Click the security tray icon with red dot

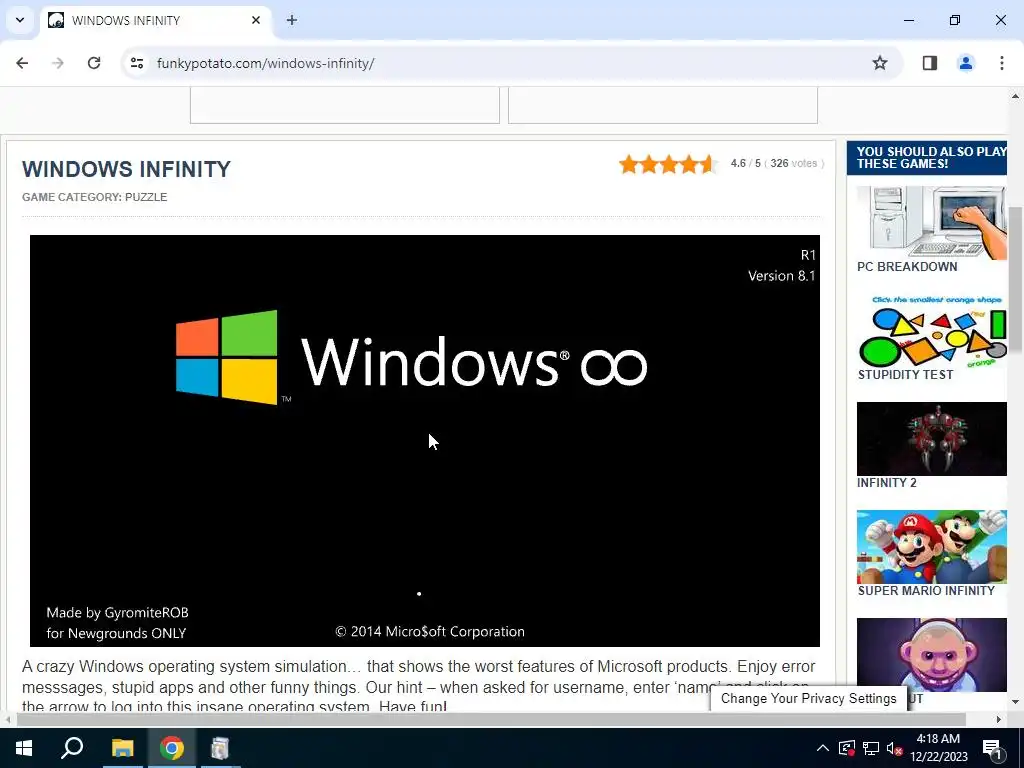pyautogui.click(x=846, y=748)
